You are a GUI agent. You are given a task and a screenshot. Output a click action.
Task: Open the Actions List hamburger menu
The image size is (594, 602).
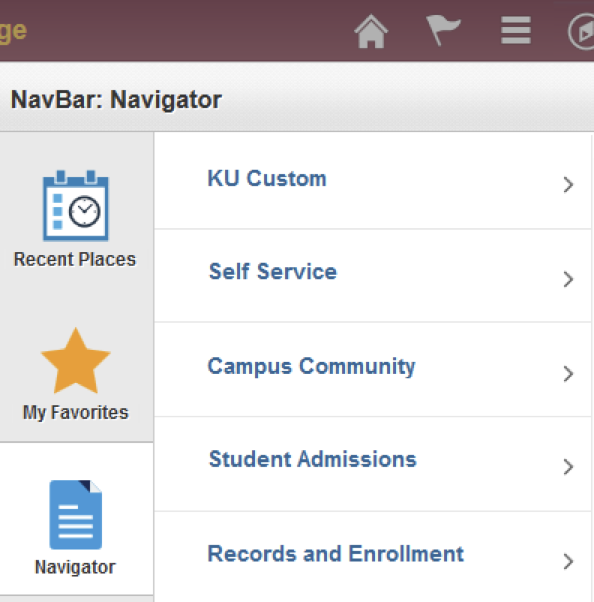point(516,30)
